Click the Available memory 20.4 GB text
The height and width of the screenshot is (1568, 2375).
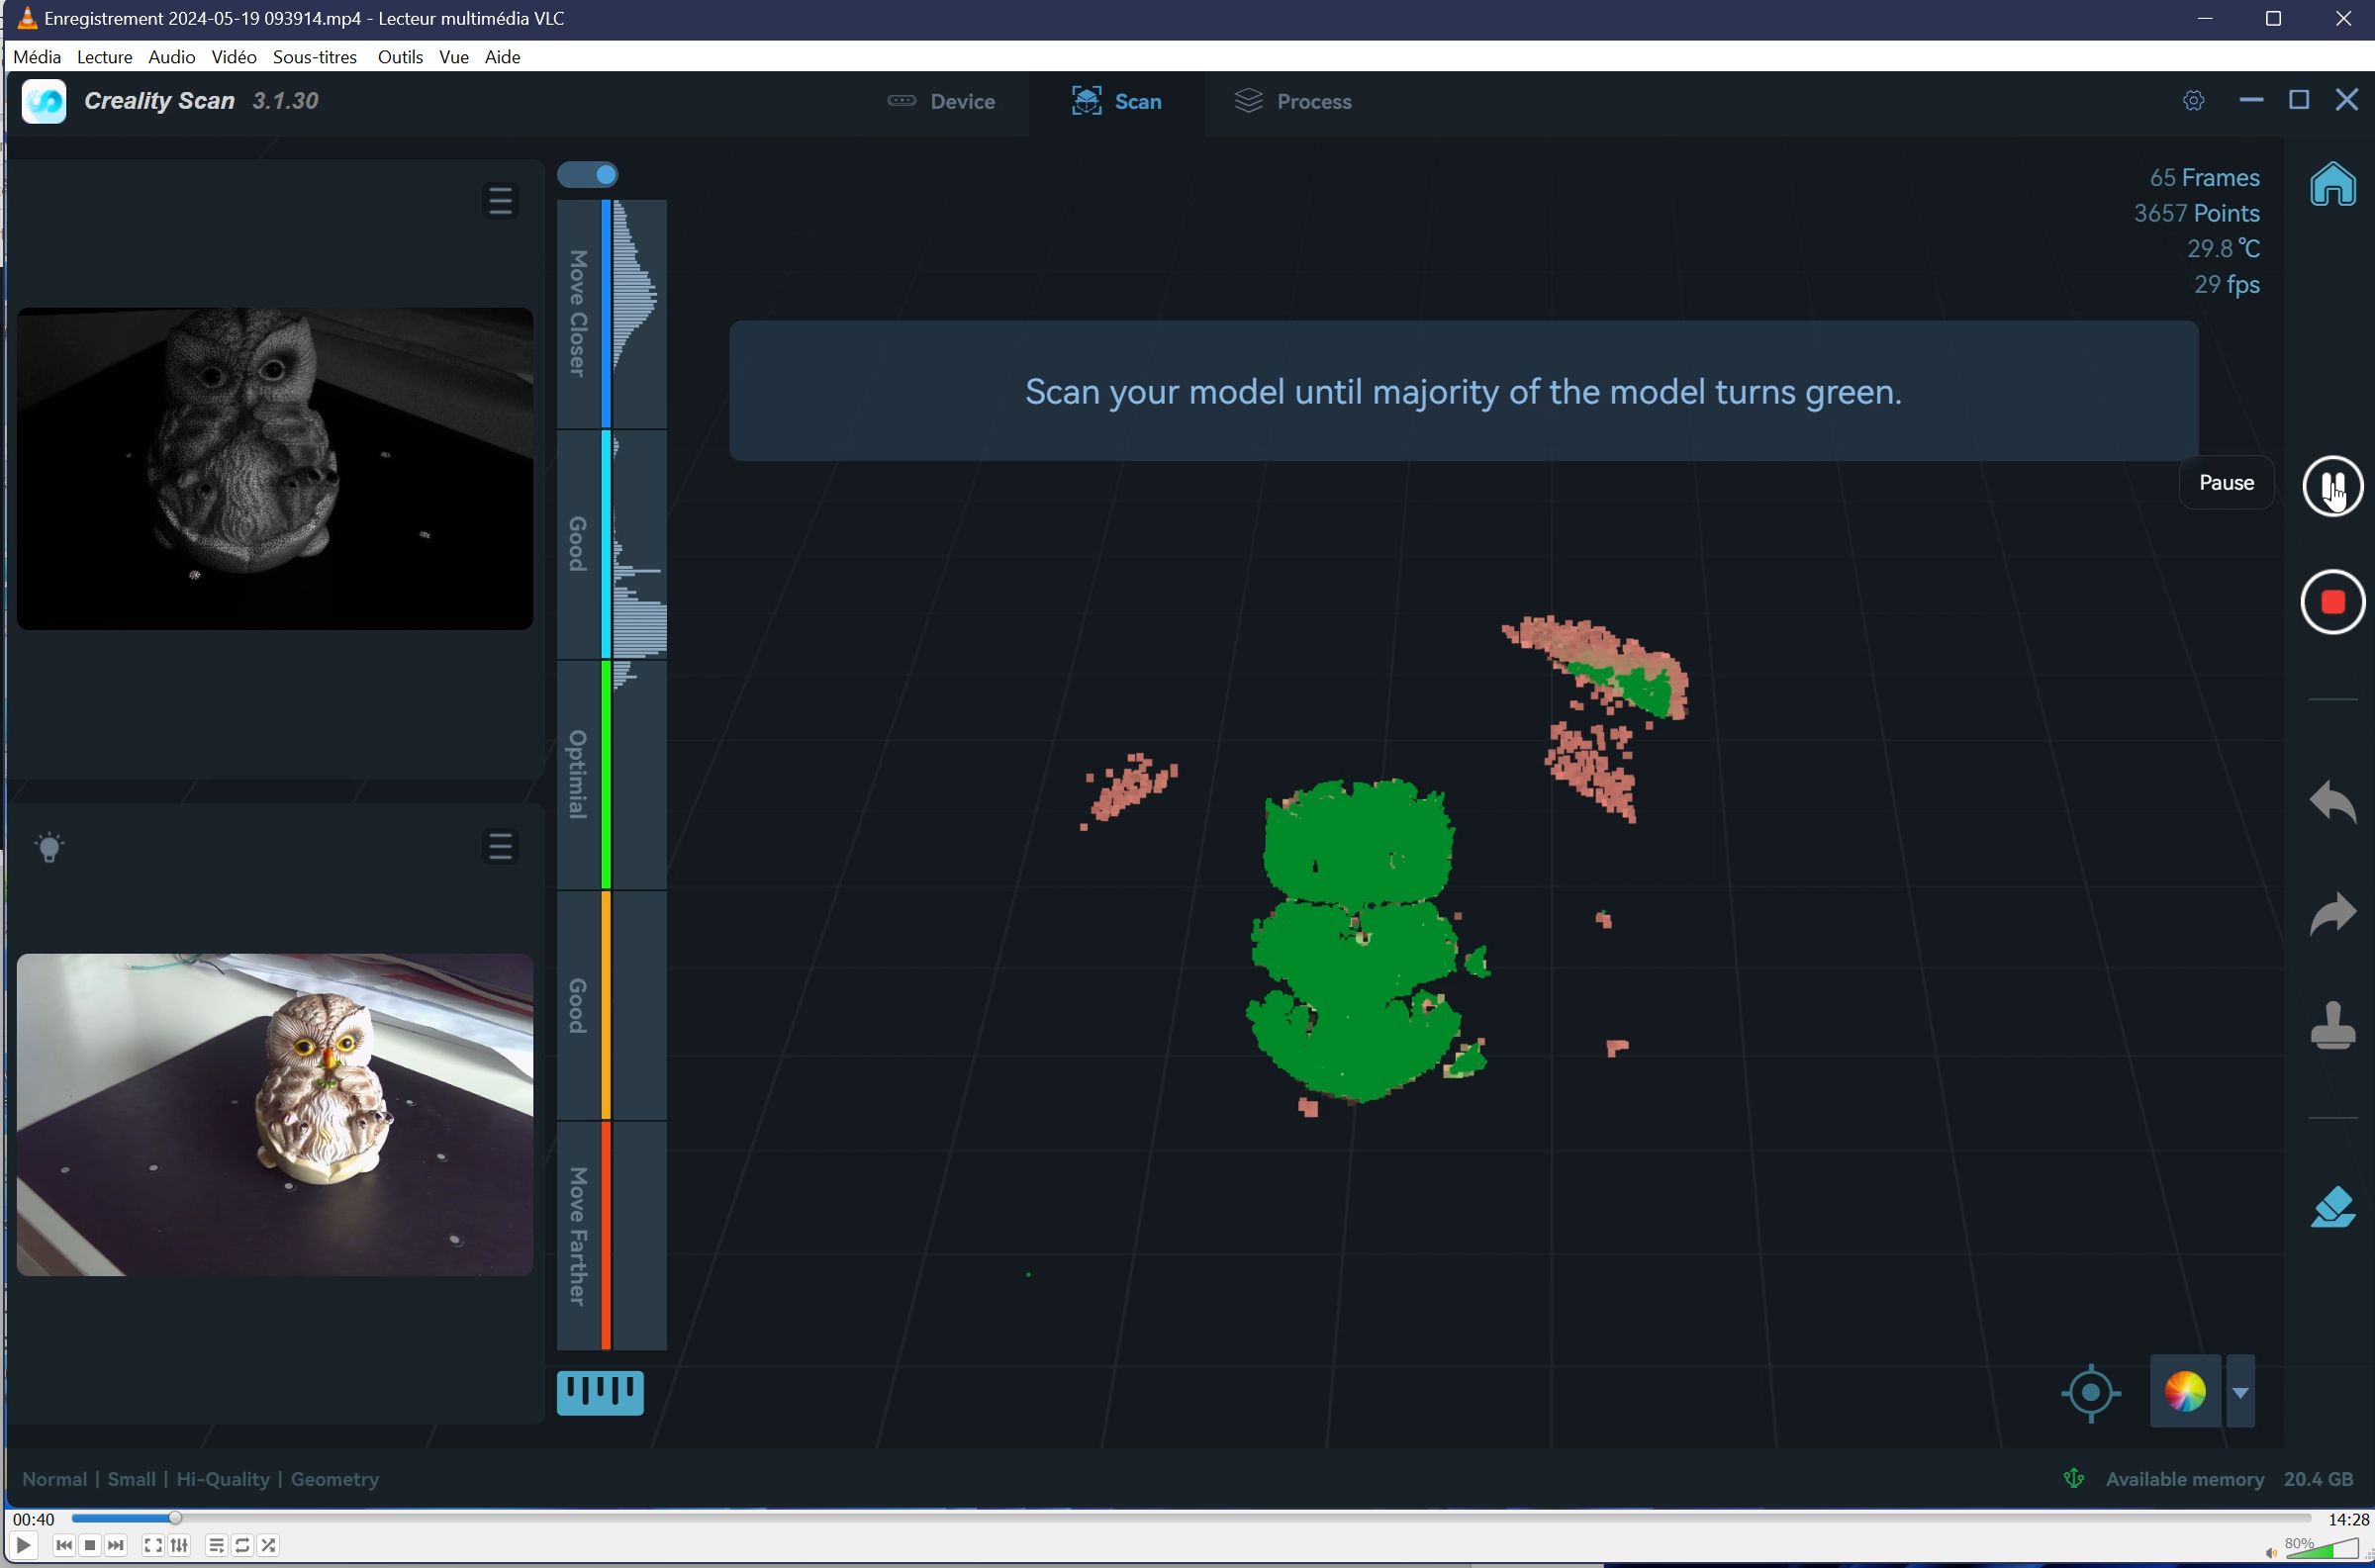point(2229,1479)
